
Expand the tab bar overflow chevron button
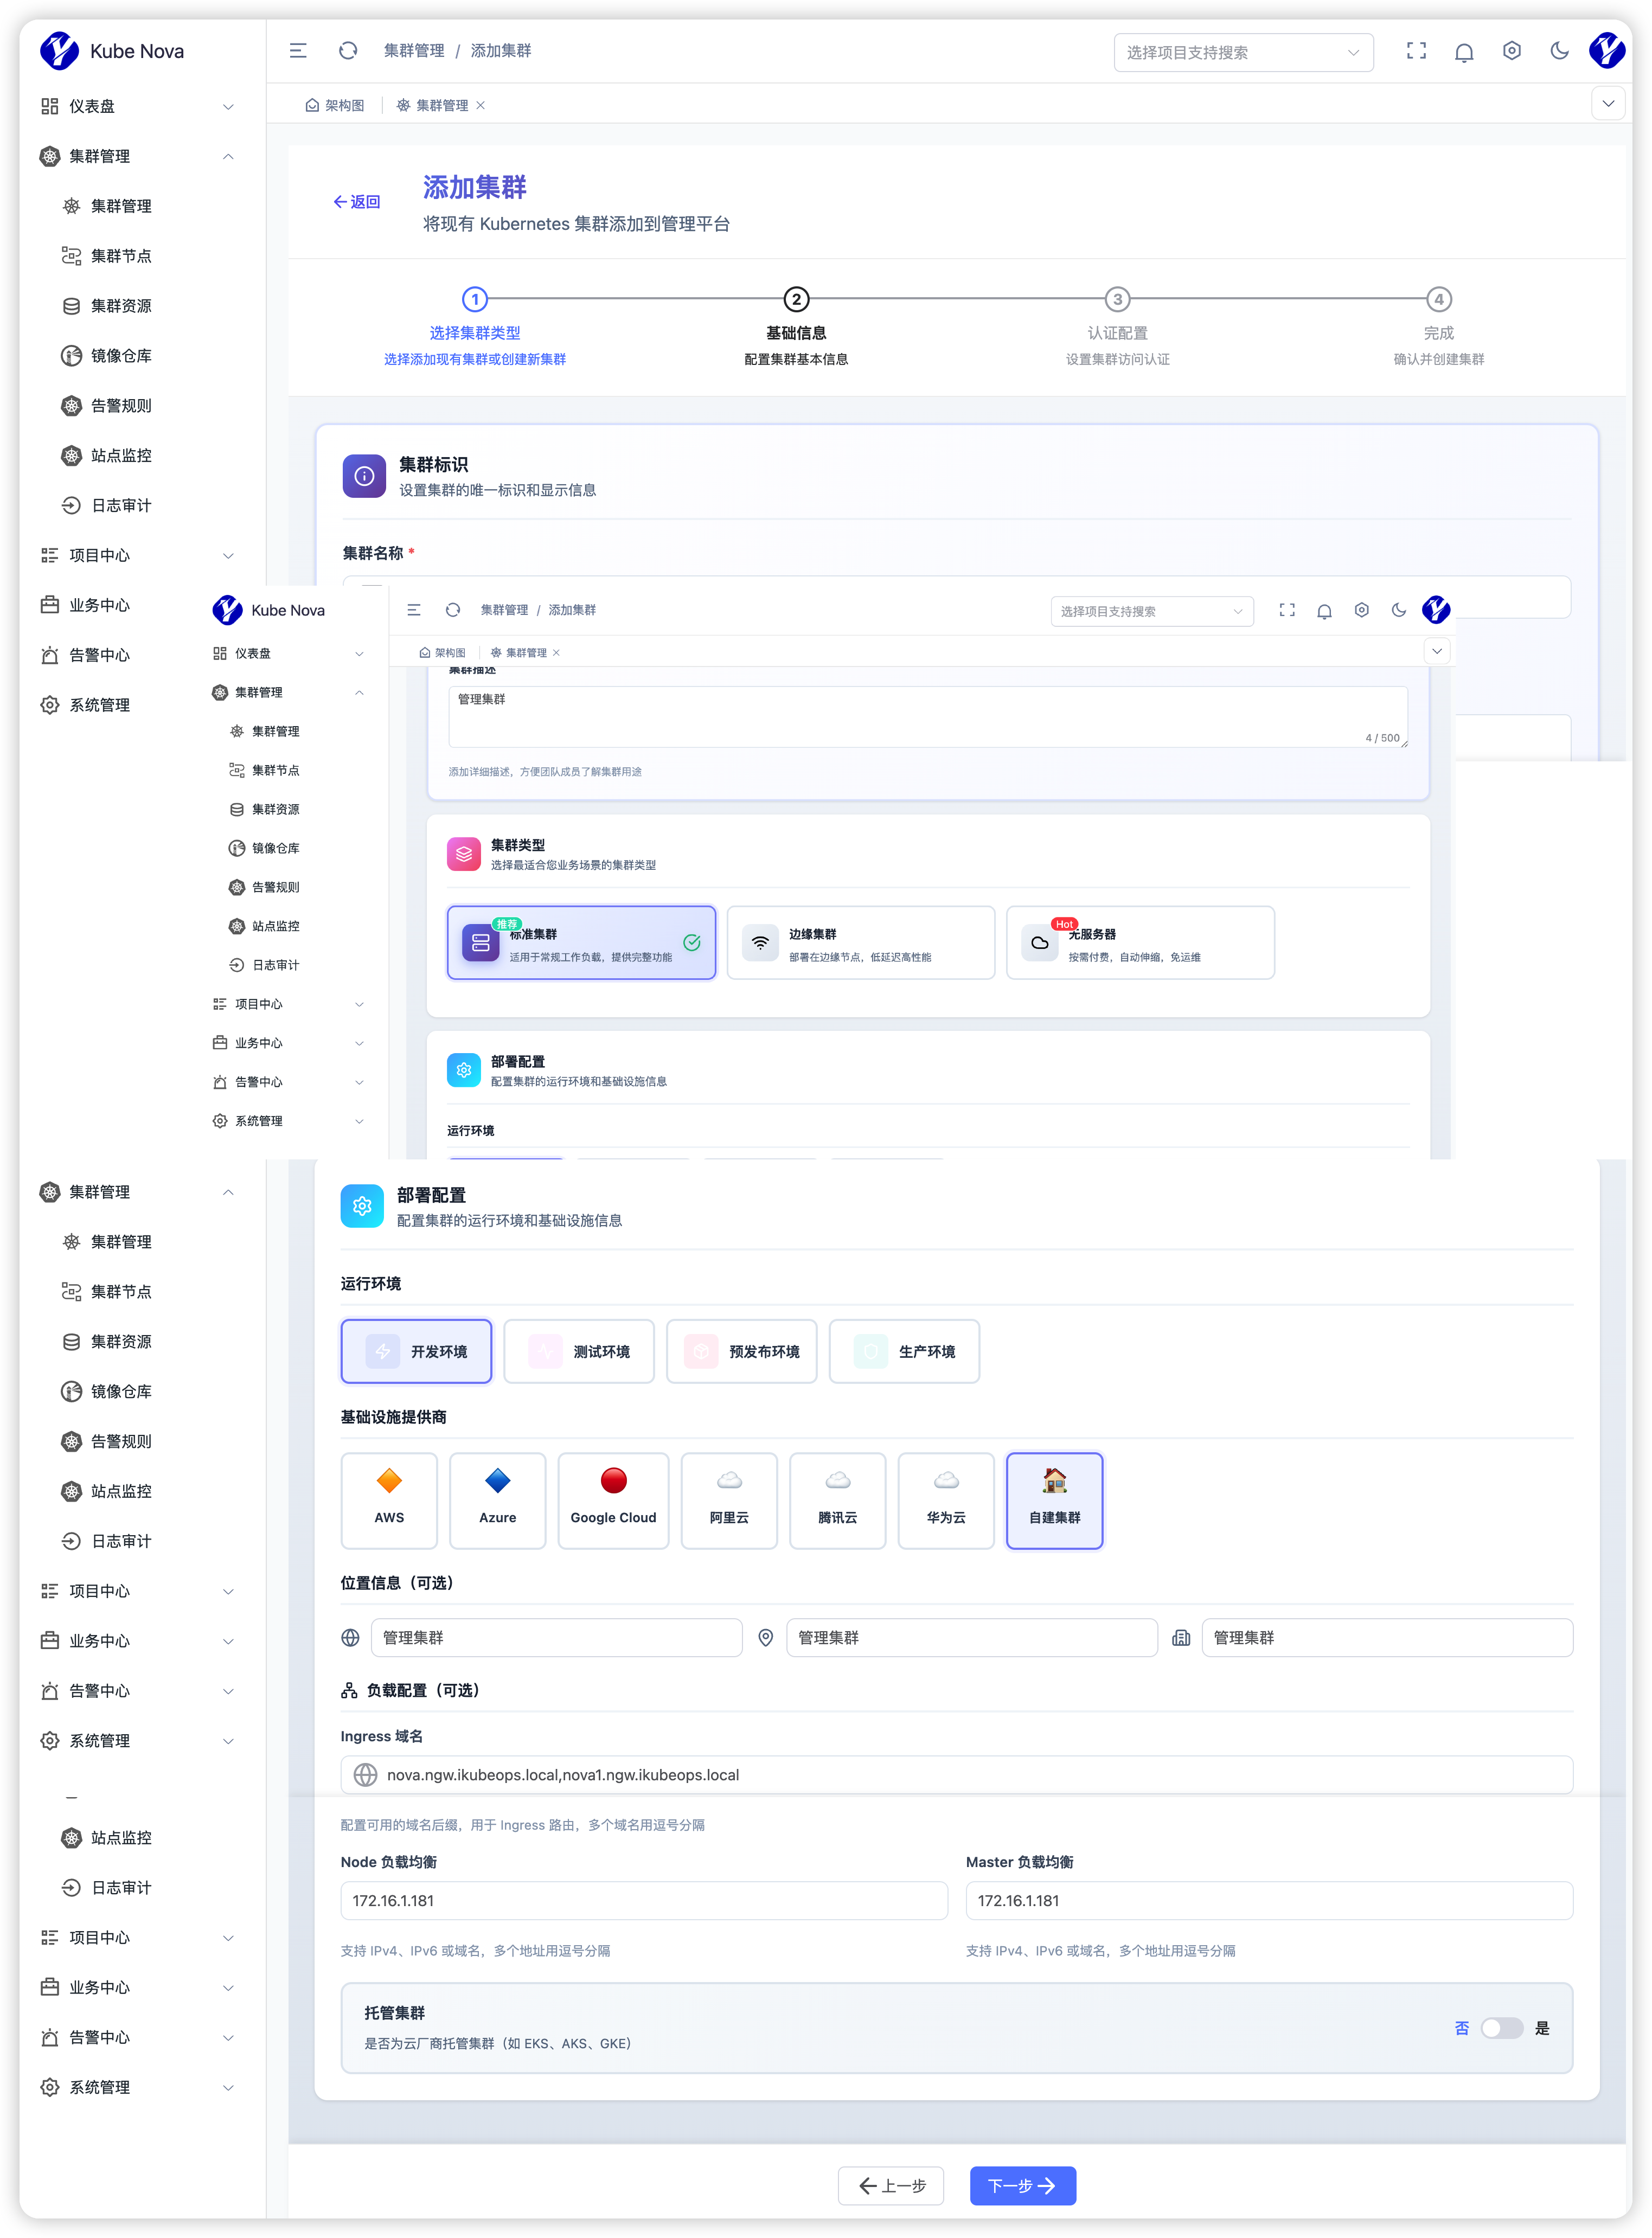(1608, 104)
